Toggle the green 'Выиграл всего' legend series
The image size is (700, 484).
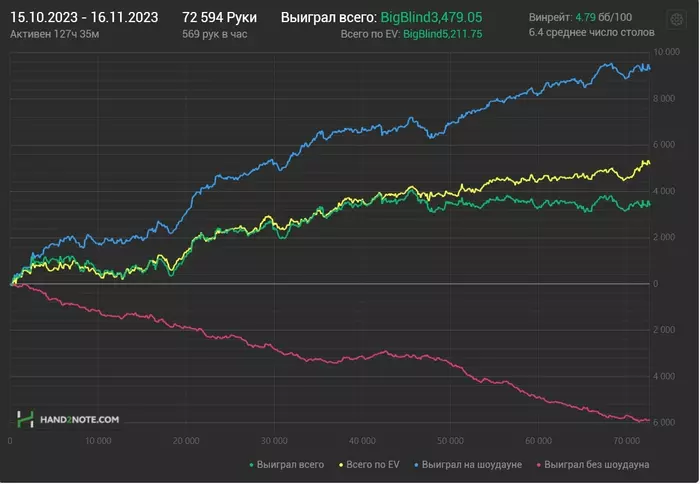click(x=287, y=465)
